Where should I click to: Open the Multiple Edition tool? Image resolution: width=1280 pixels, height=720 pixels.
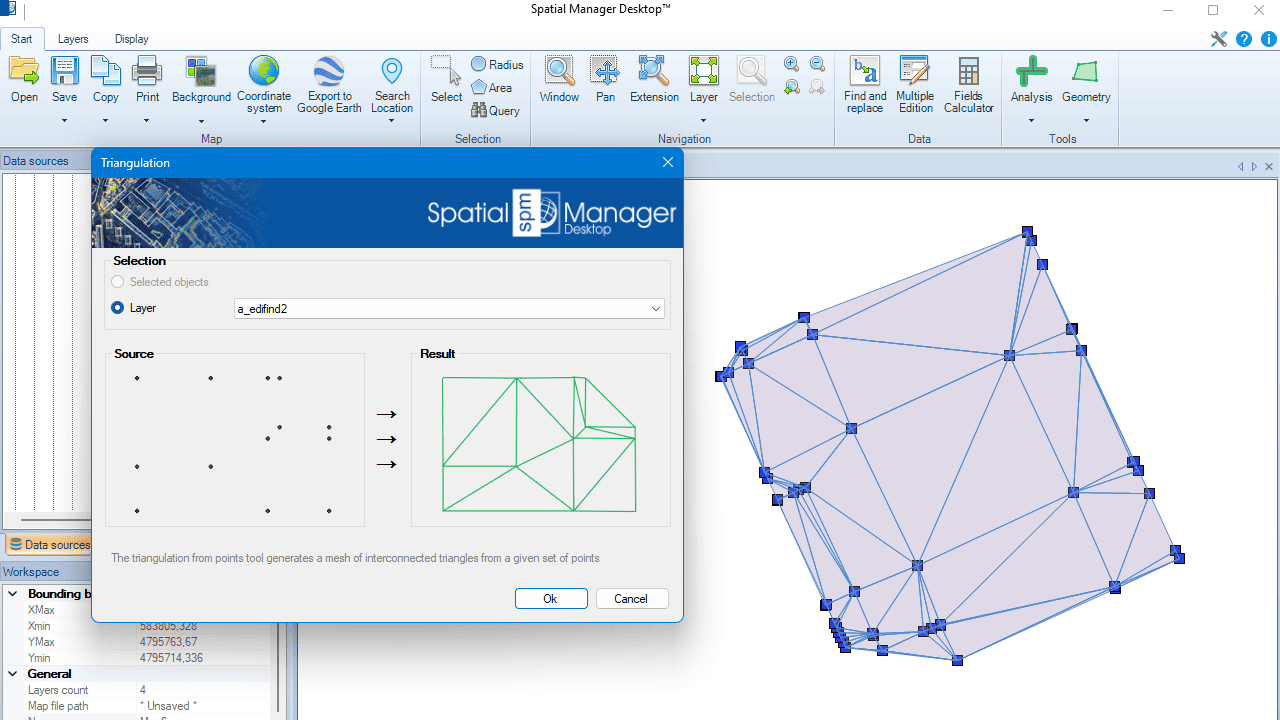coord(915,84)
